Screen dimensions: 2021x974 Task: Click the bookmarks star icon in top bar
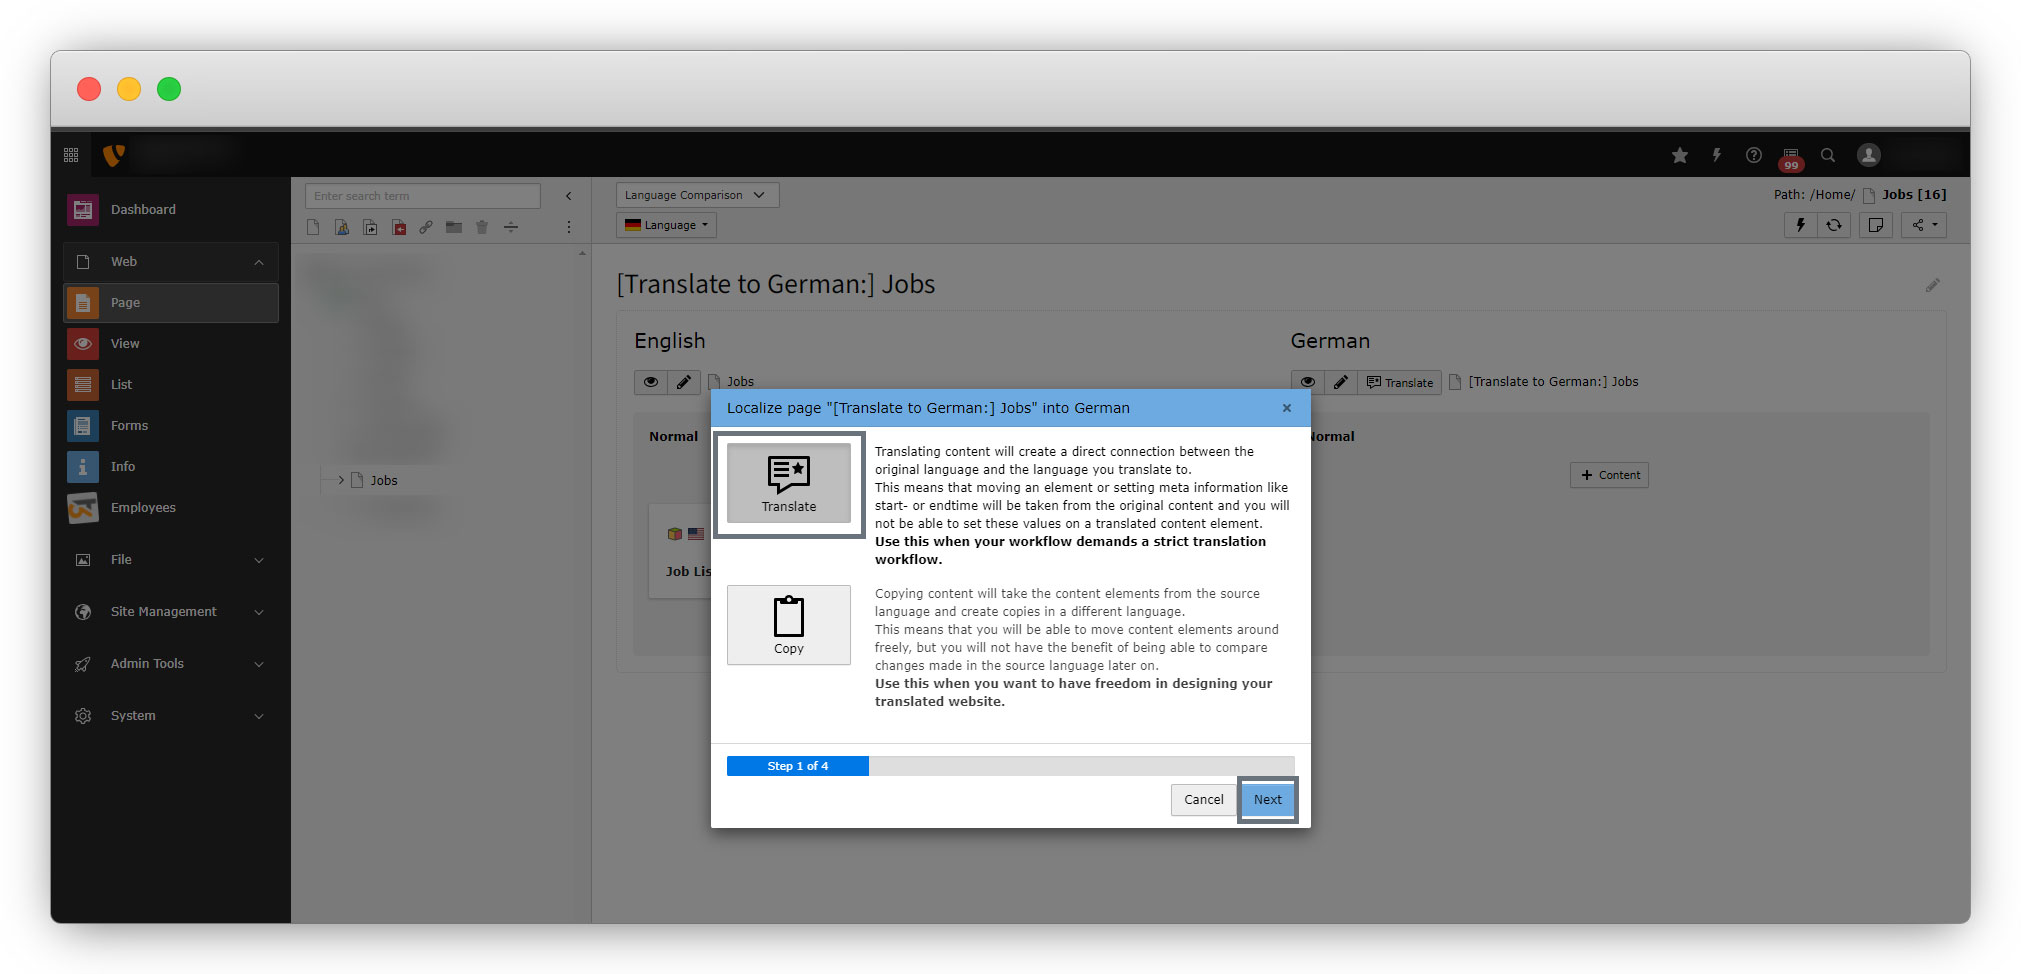click(x=1680, y=155)
